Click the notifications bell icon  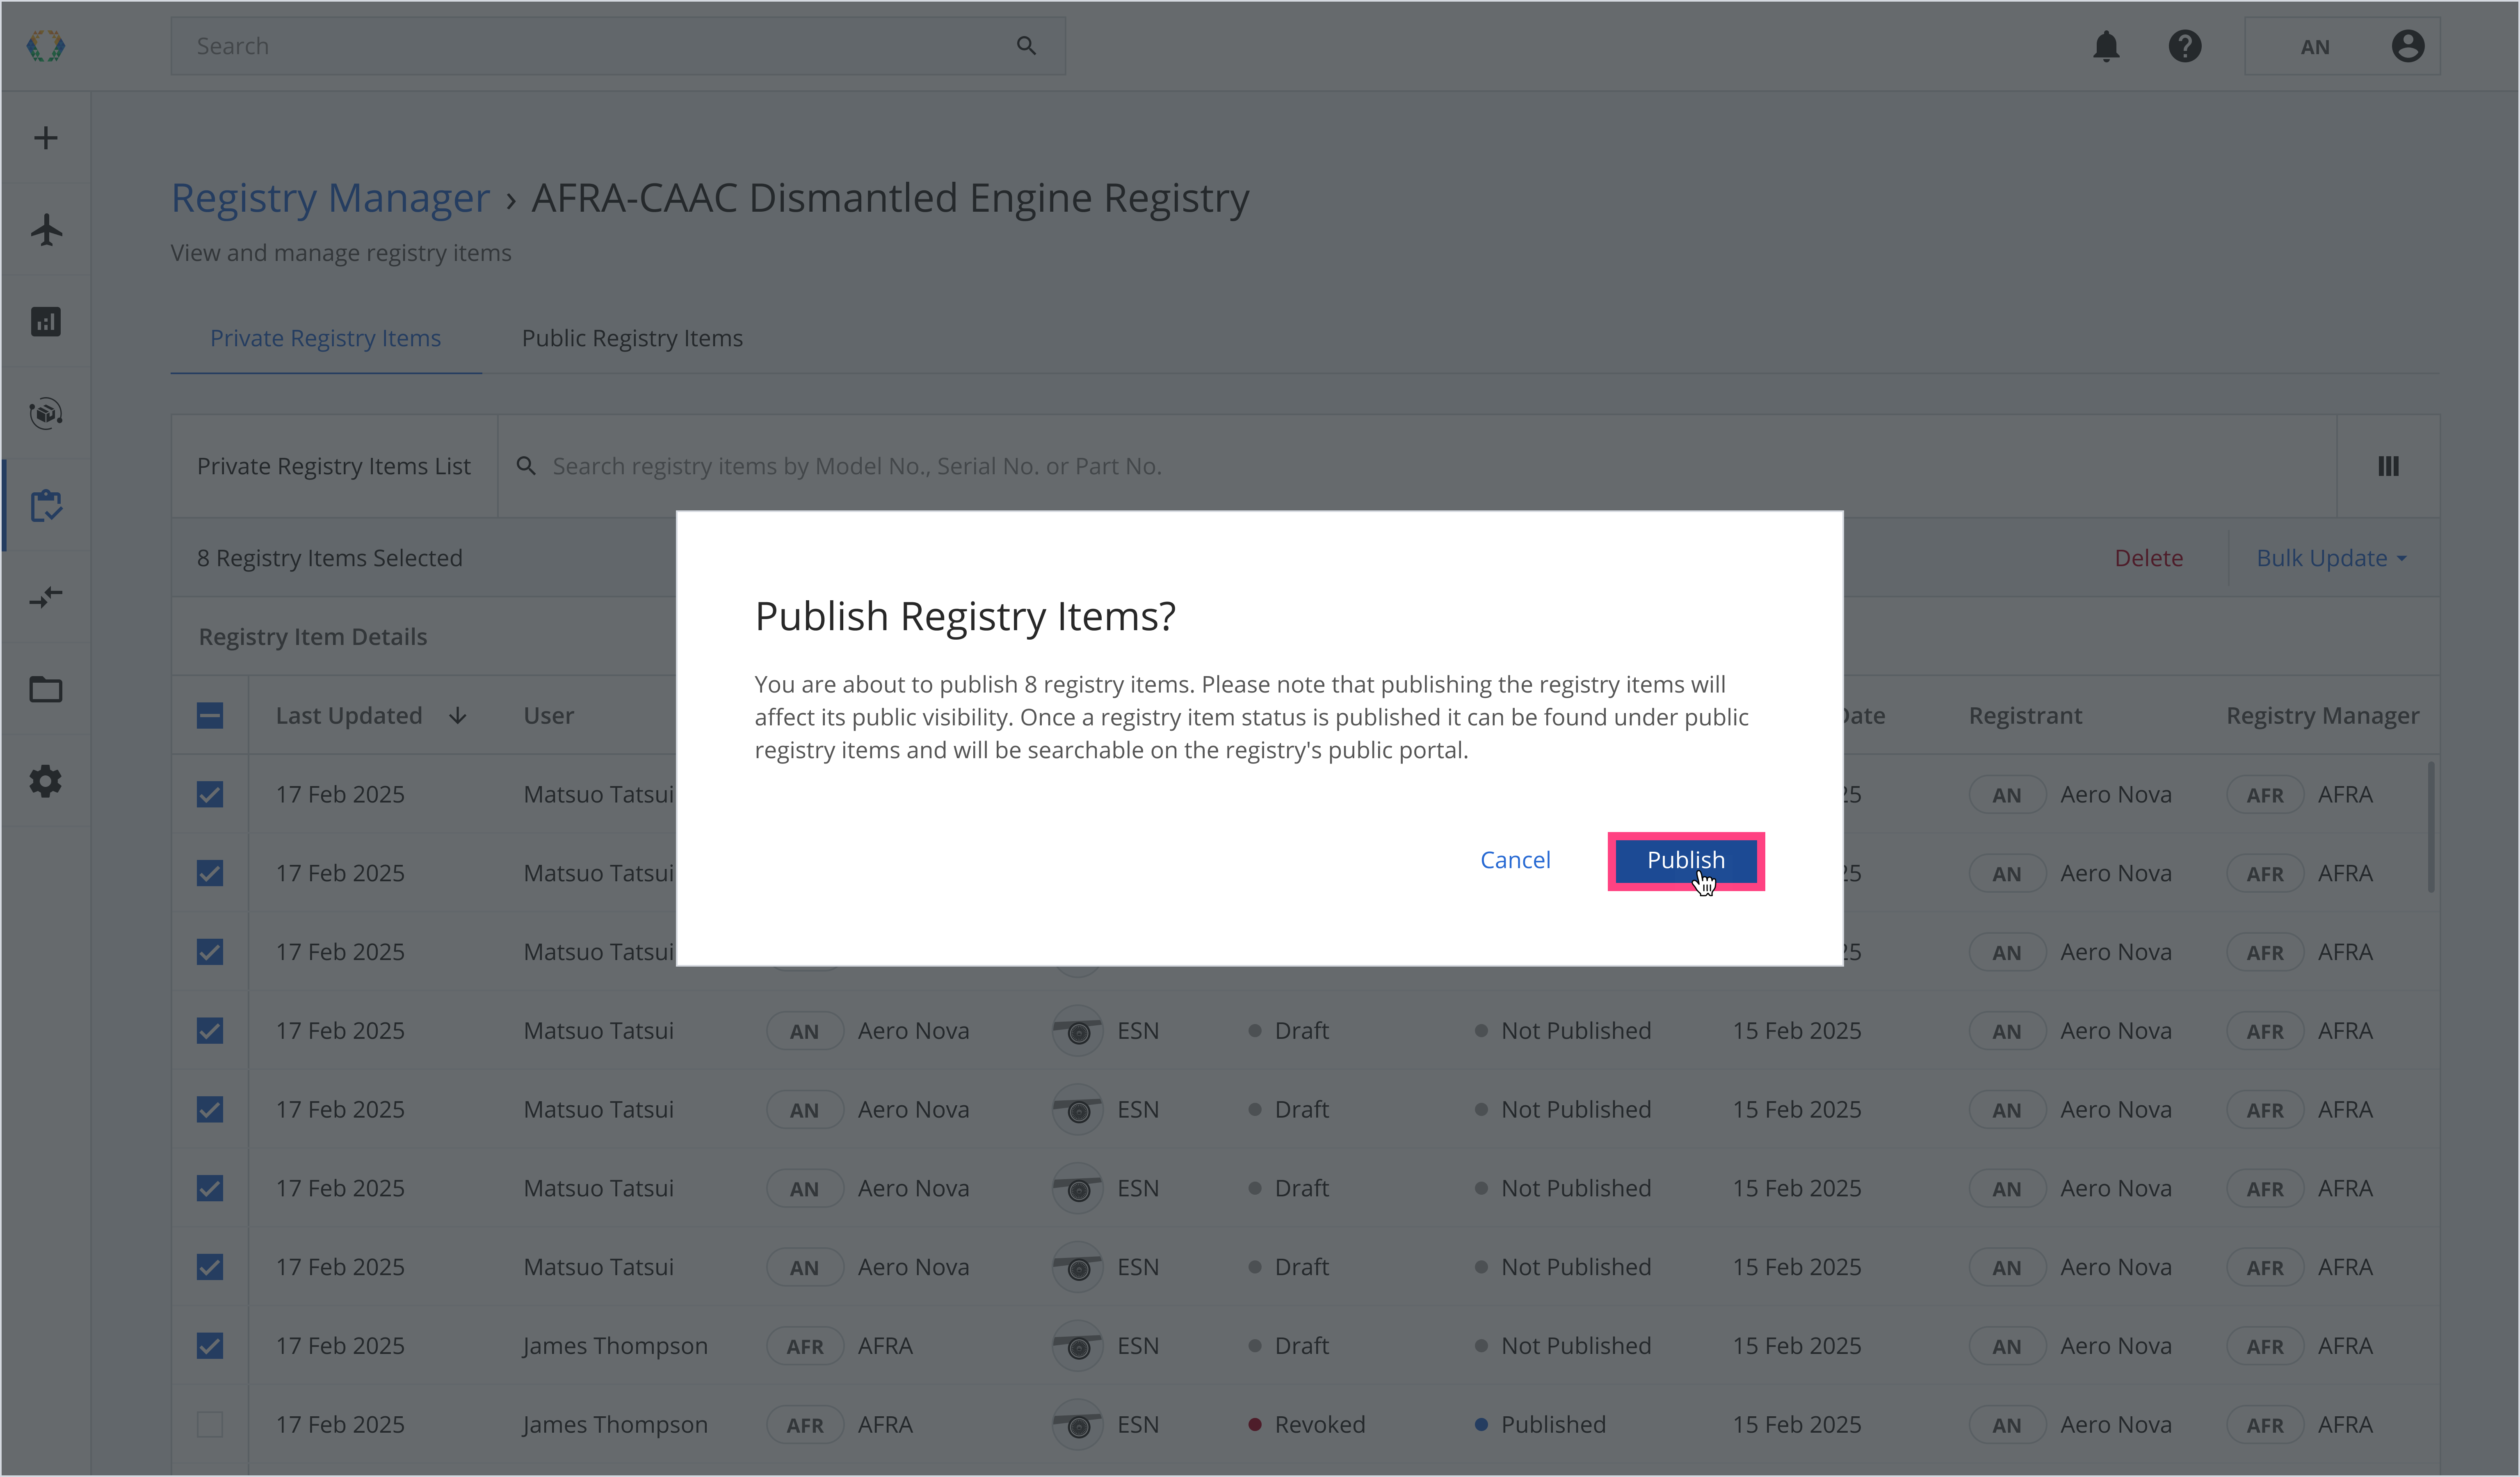tap(2106, 46)
